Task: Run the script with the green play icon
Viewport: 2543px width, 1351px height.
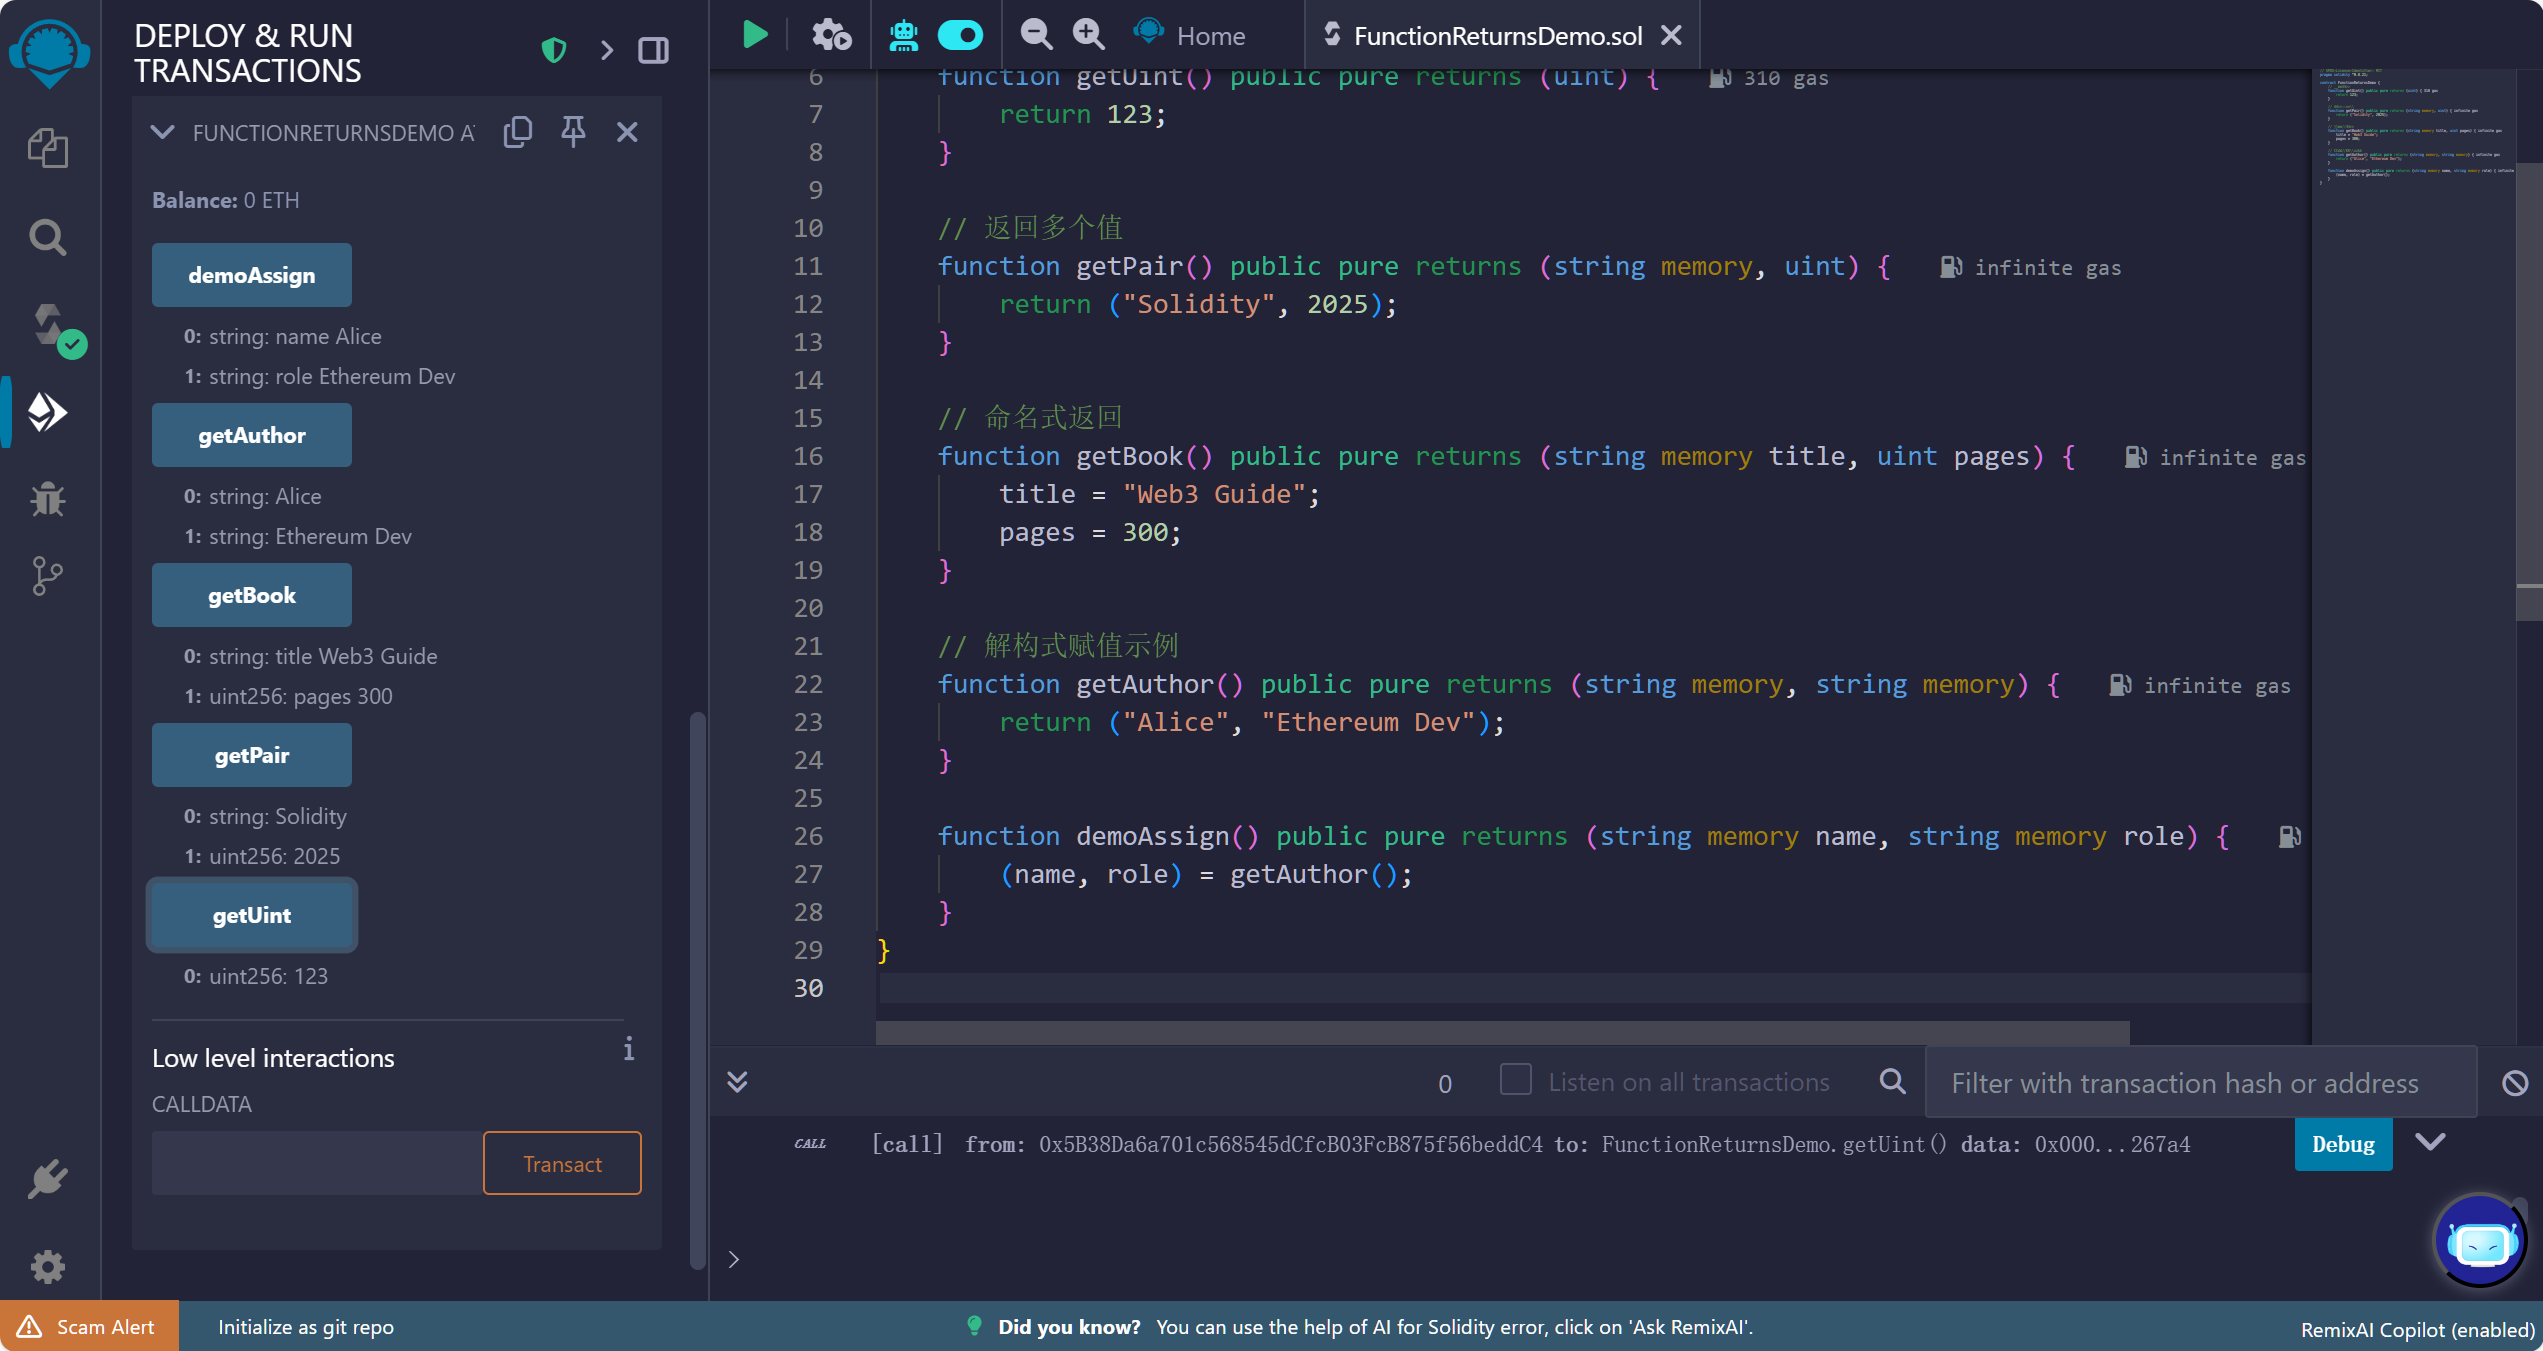Action: pos(754,33)
